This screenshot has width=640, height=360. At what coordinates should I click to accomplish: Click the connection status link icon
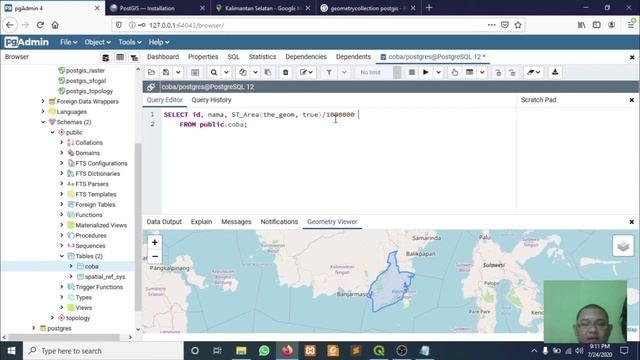click(151, 87)
